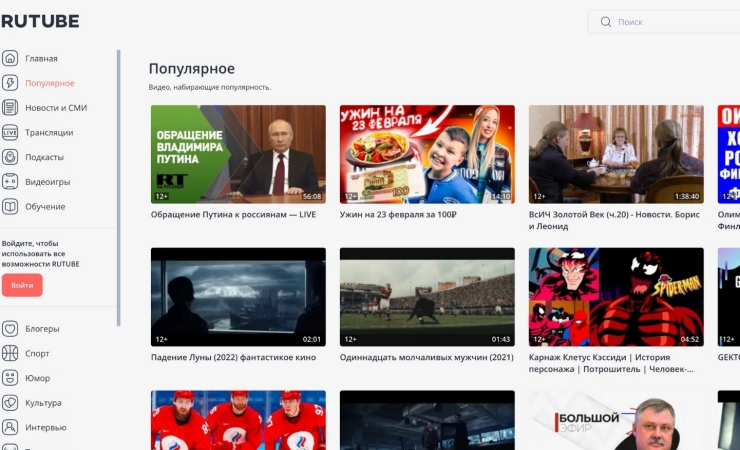The image size is (740, 450).
Task: Click the Новости и СМИ newspaper icon
Action: (x=10, y=108)
